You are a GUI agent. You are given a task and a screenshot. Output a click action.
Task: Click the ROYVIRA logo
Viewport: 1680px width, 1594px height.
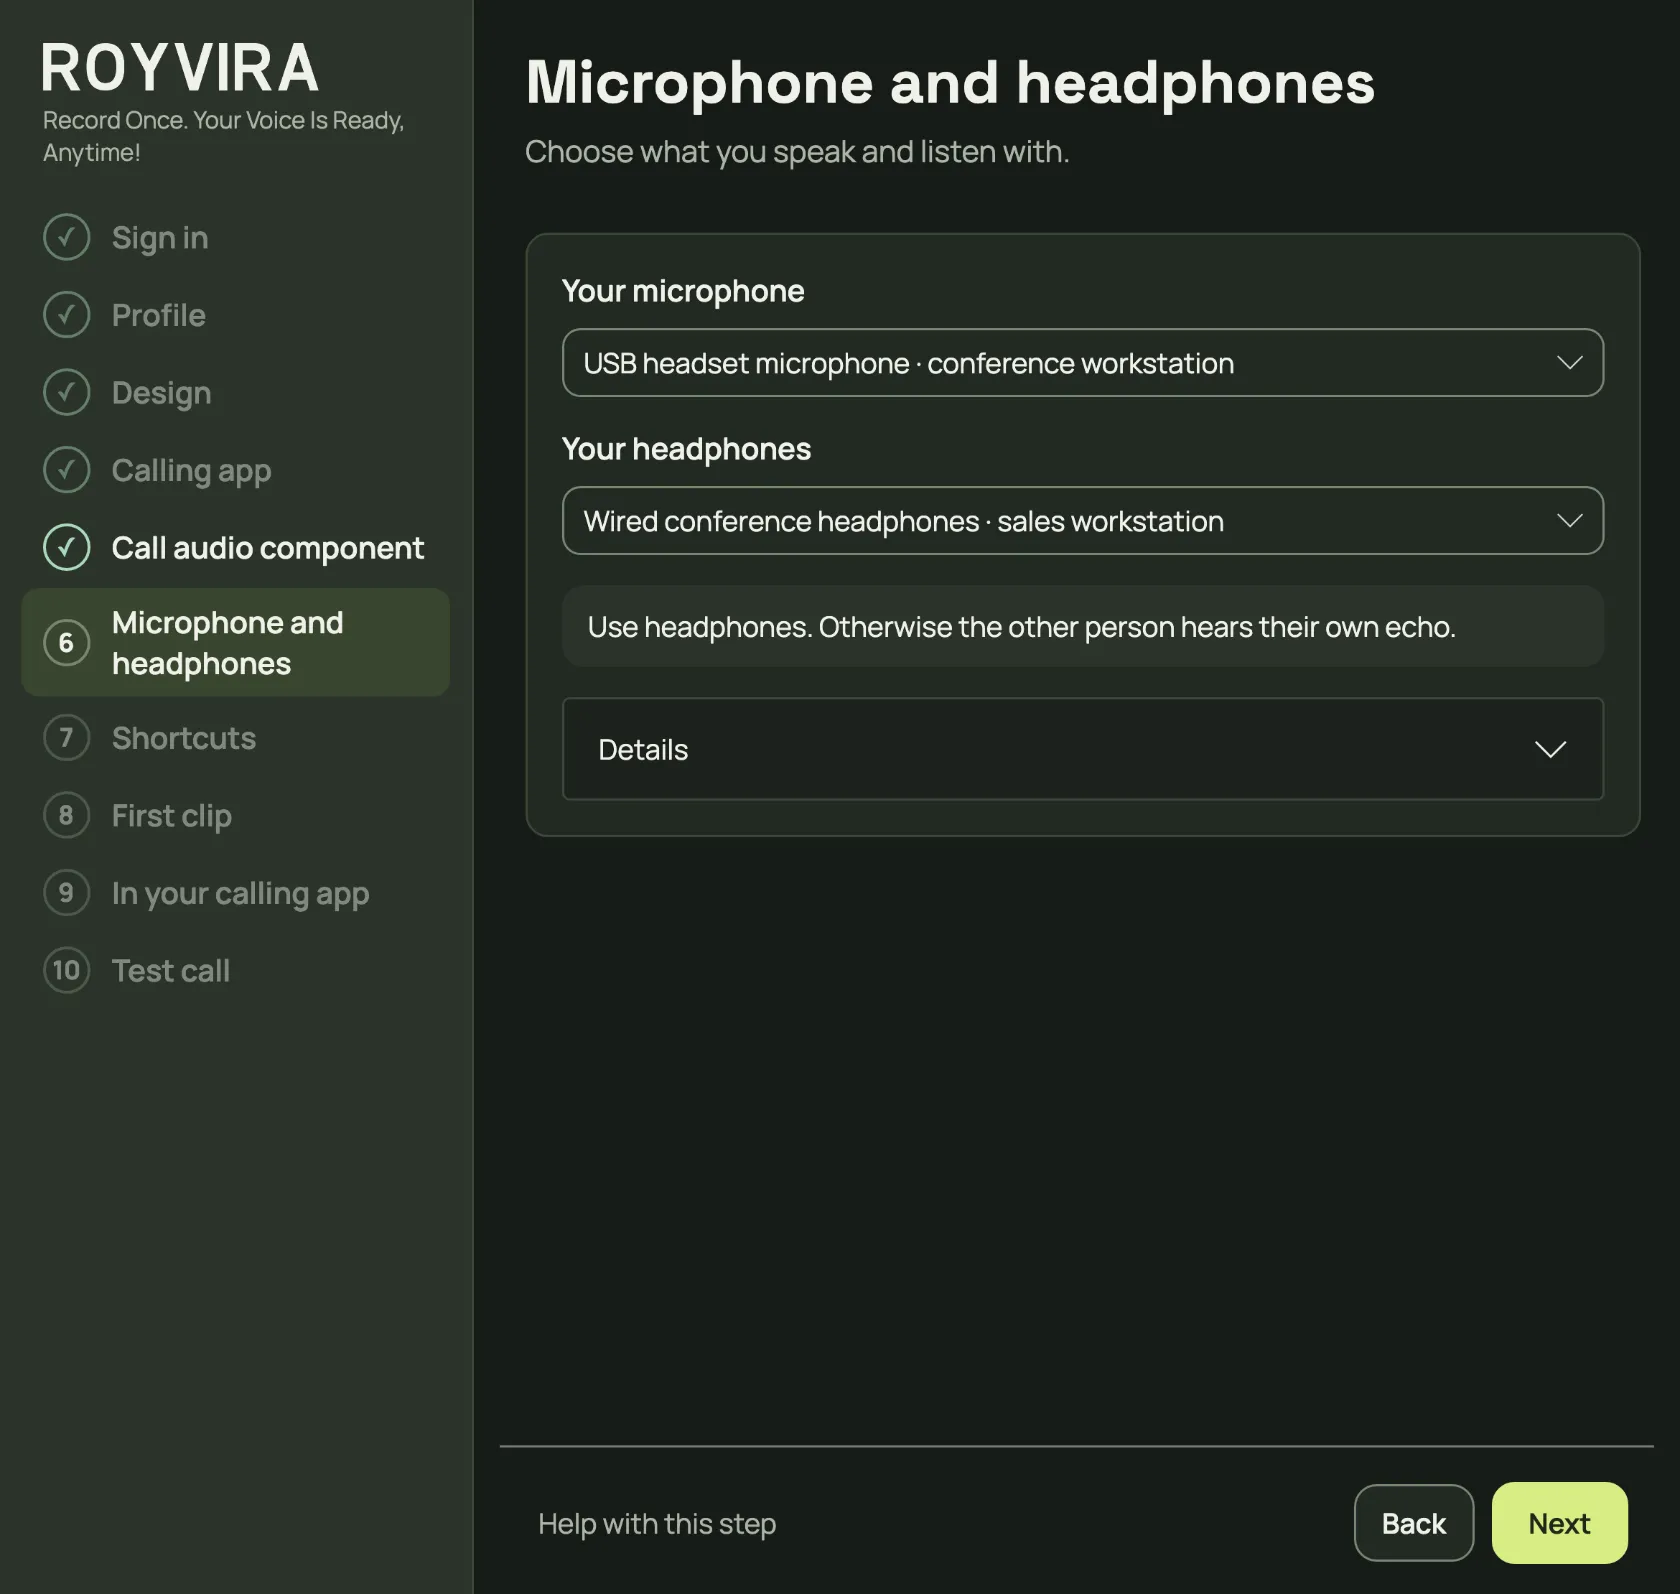[x=180, y=68]
